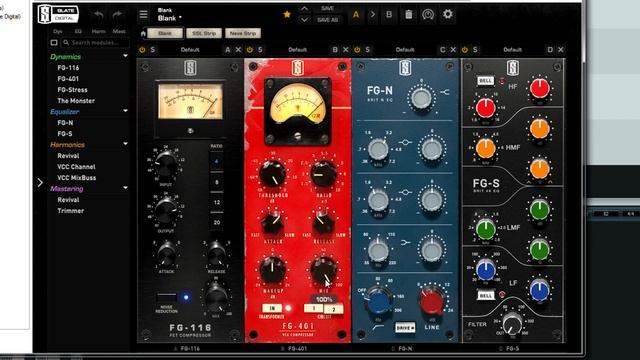Viewport: 640px width, 360px height.
Task: Solo the FG-N module slot
Action: point(367,50)
